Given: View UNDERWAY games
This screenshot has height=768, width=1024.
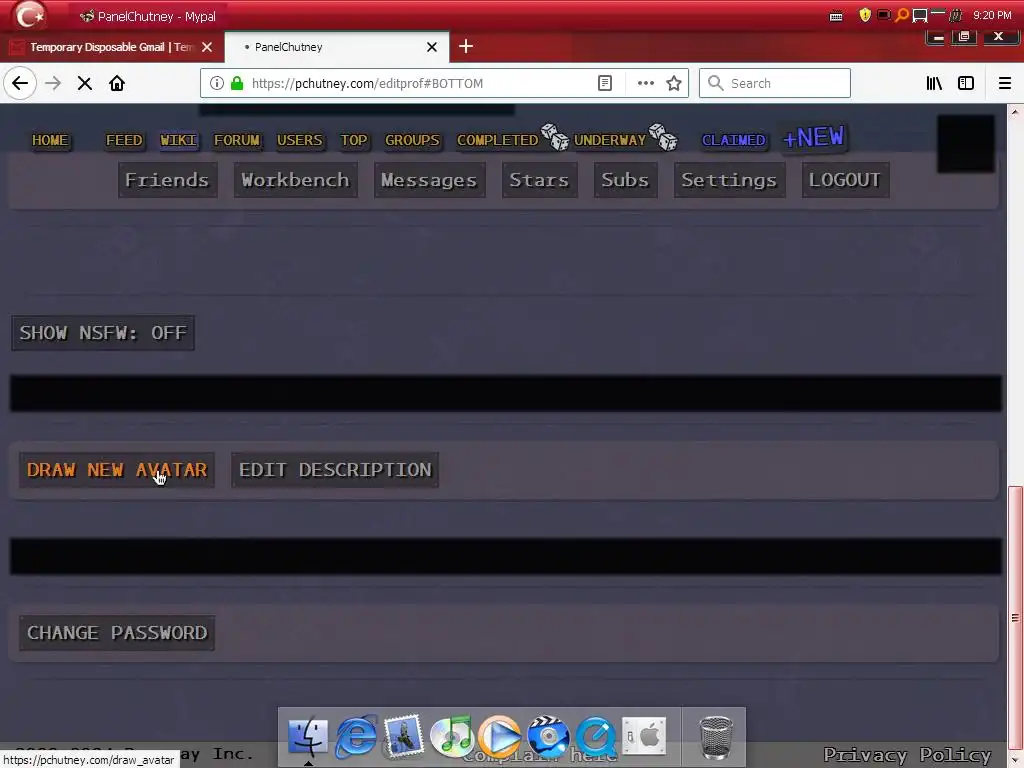Looking at the screenshot, I should pos(609,140).
